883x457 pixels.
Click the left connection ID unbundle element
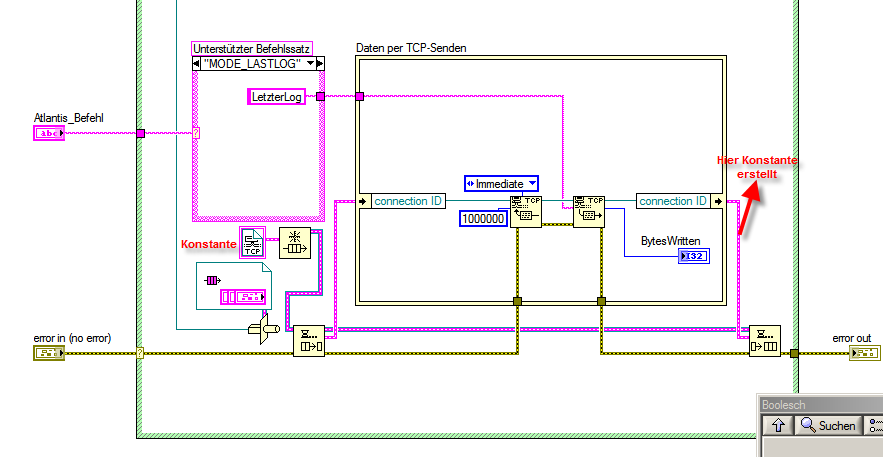[403, 201]
